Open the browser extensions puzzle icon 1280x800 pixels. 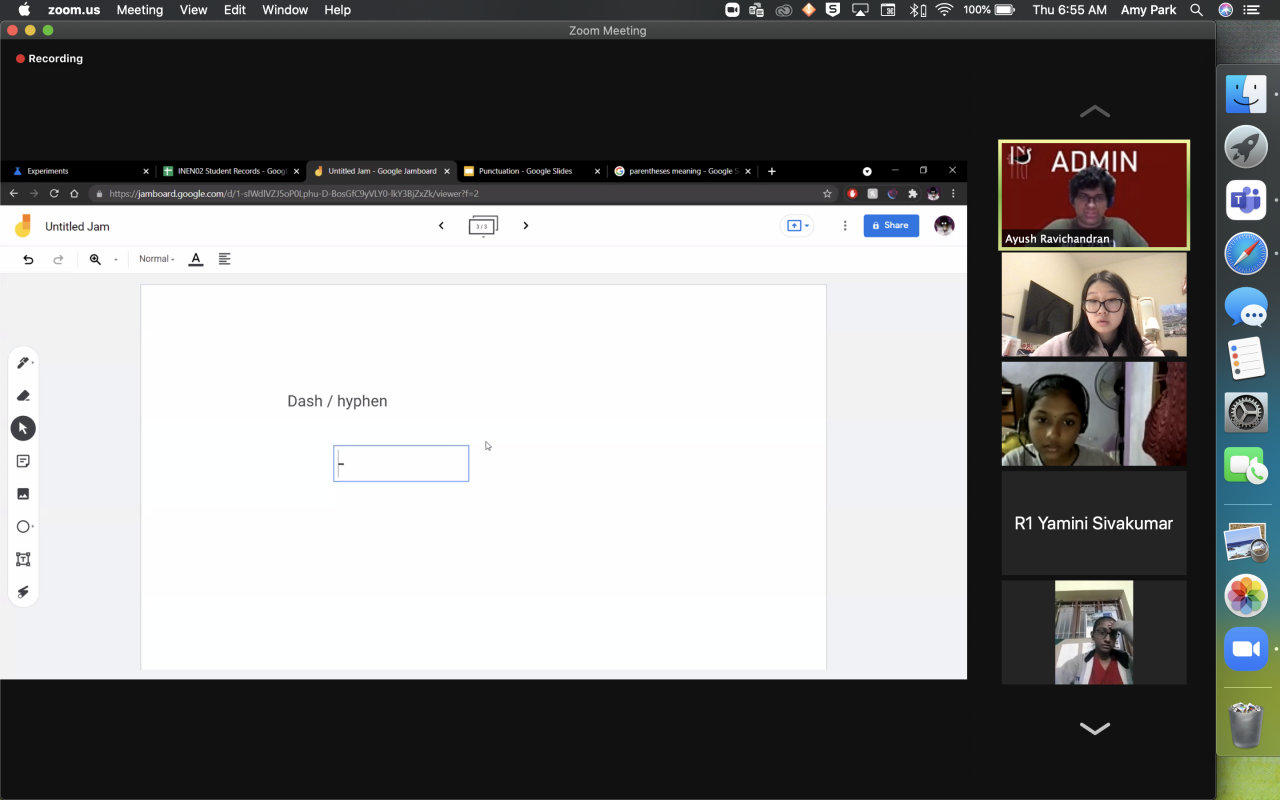click(x=912, y=194)
